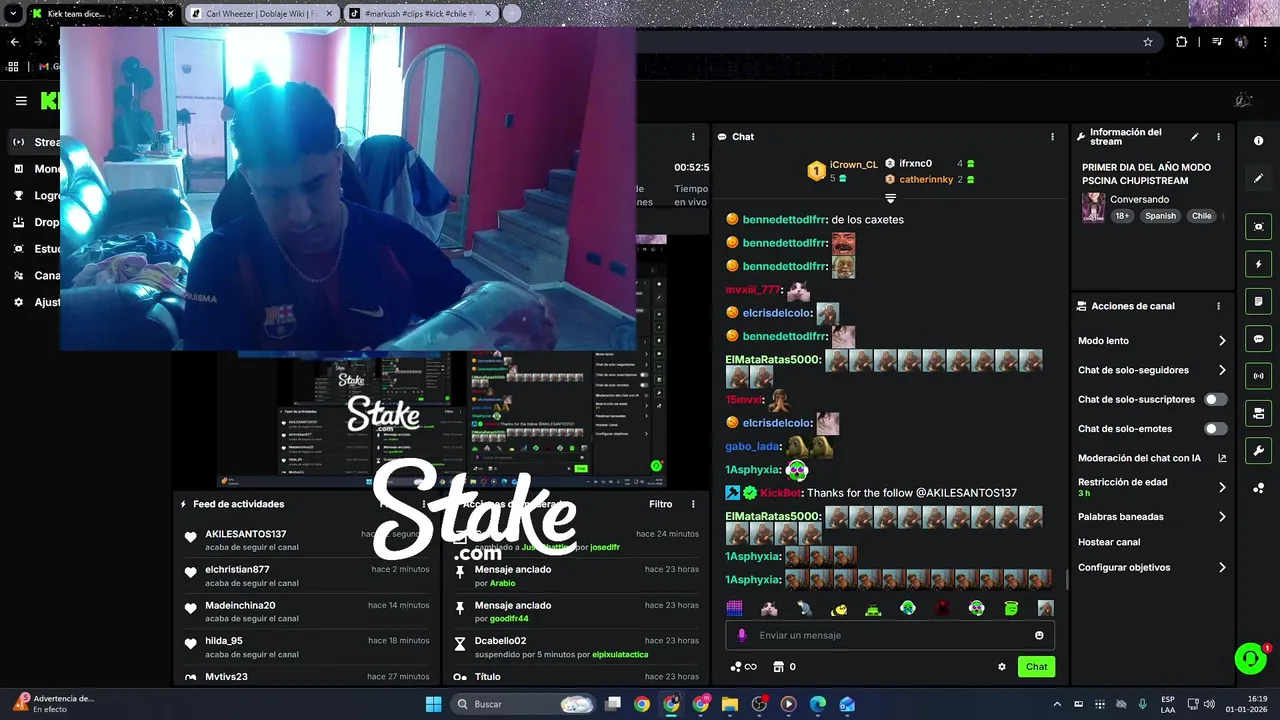Open Información del stream three-dot menu
The image size is (1280, 720).
coord(1218,137)
